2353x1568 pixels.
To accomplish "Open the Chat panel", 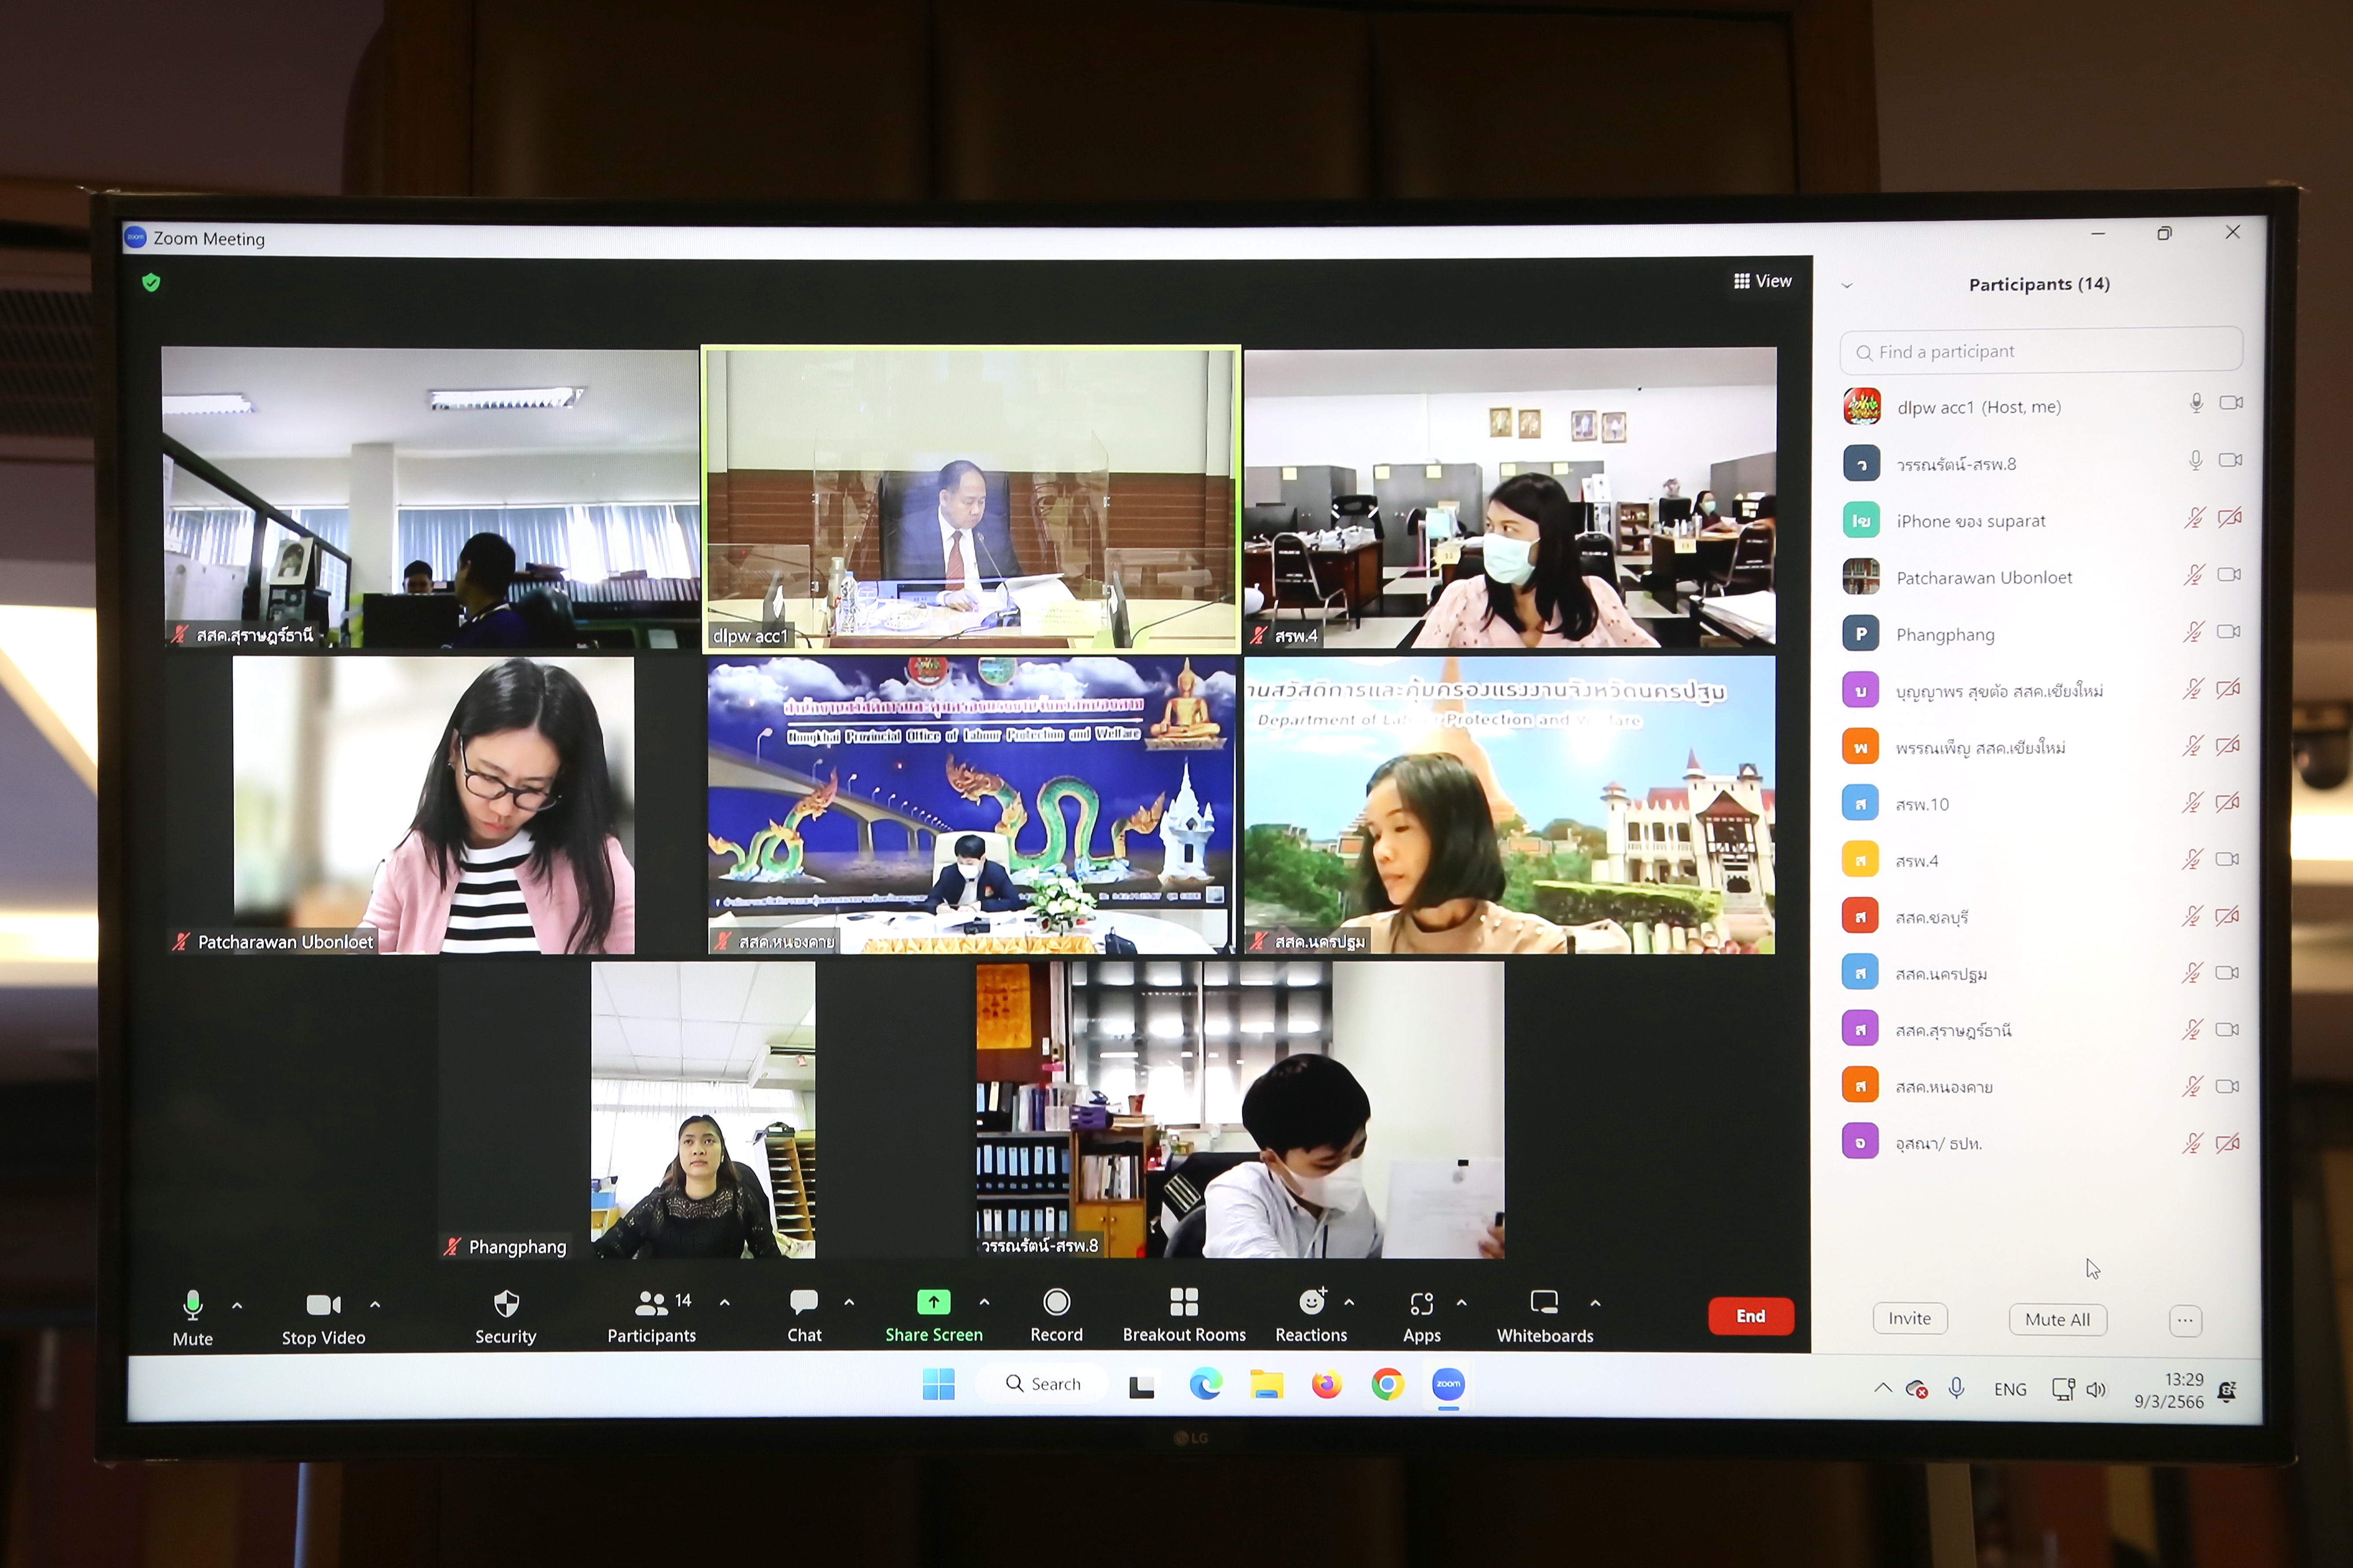I will click(804, 1303).
